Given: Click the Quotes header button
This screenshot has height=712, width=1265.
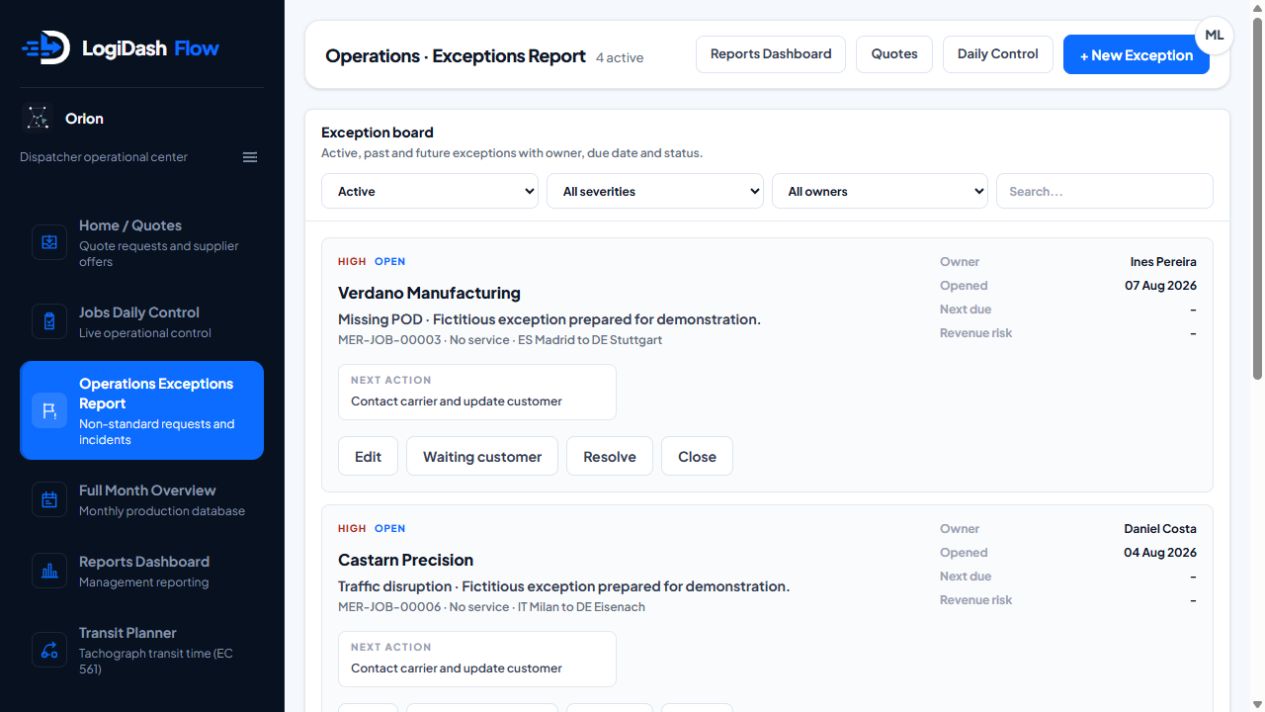Looking at the screenshot, I should point(894,54).
